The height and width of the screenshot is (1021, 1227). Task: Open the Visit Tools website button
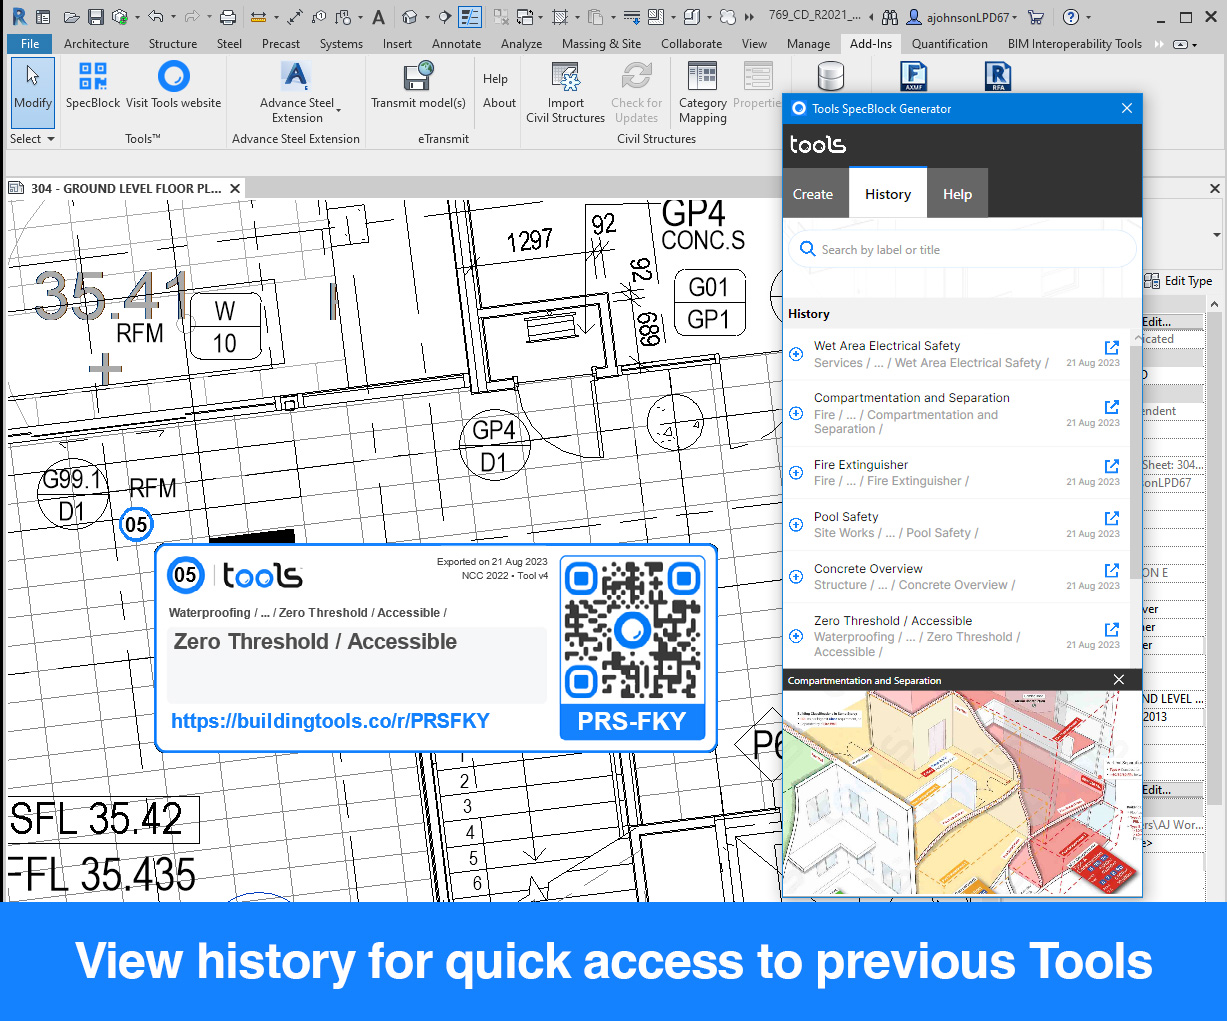coord(173,85)
